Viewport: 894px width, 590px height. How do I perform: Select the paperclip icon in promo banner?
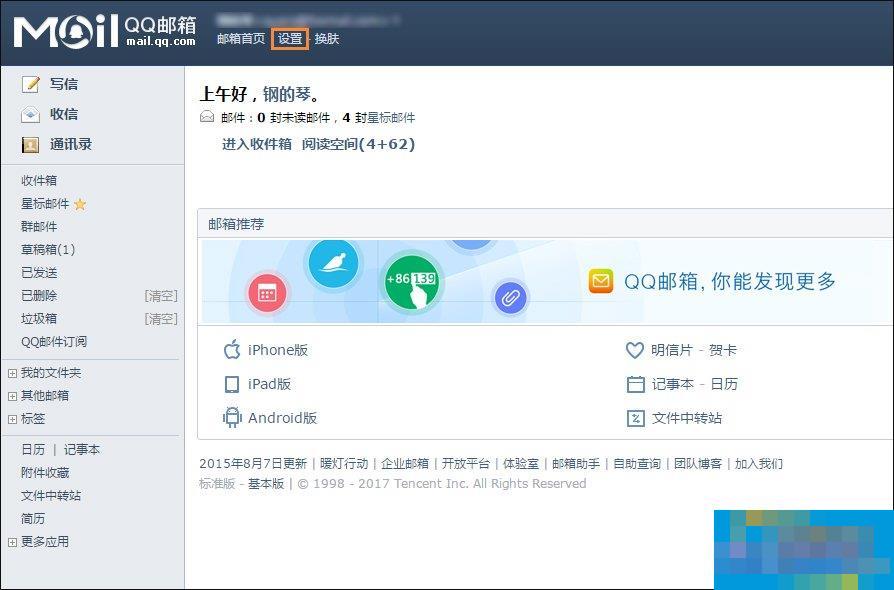point(510,299)
